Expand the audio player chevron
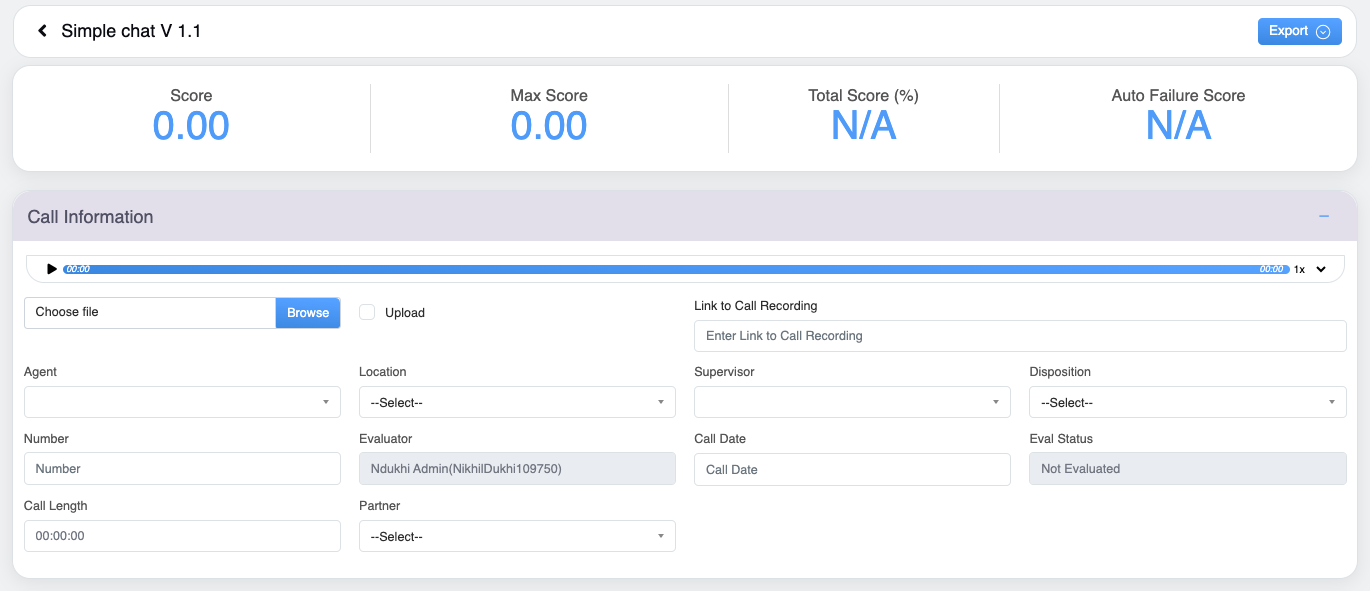 coord(1320,269)
